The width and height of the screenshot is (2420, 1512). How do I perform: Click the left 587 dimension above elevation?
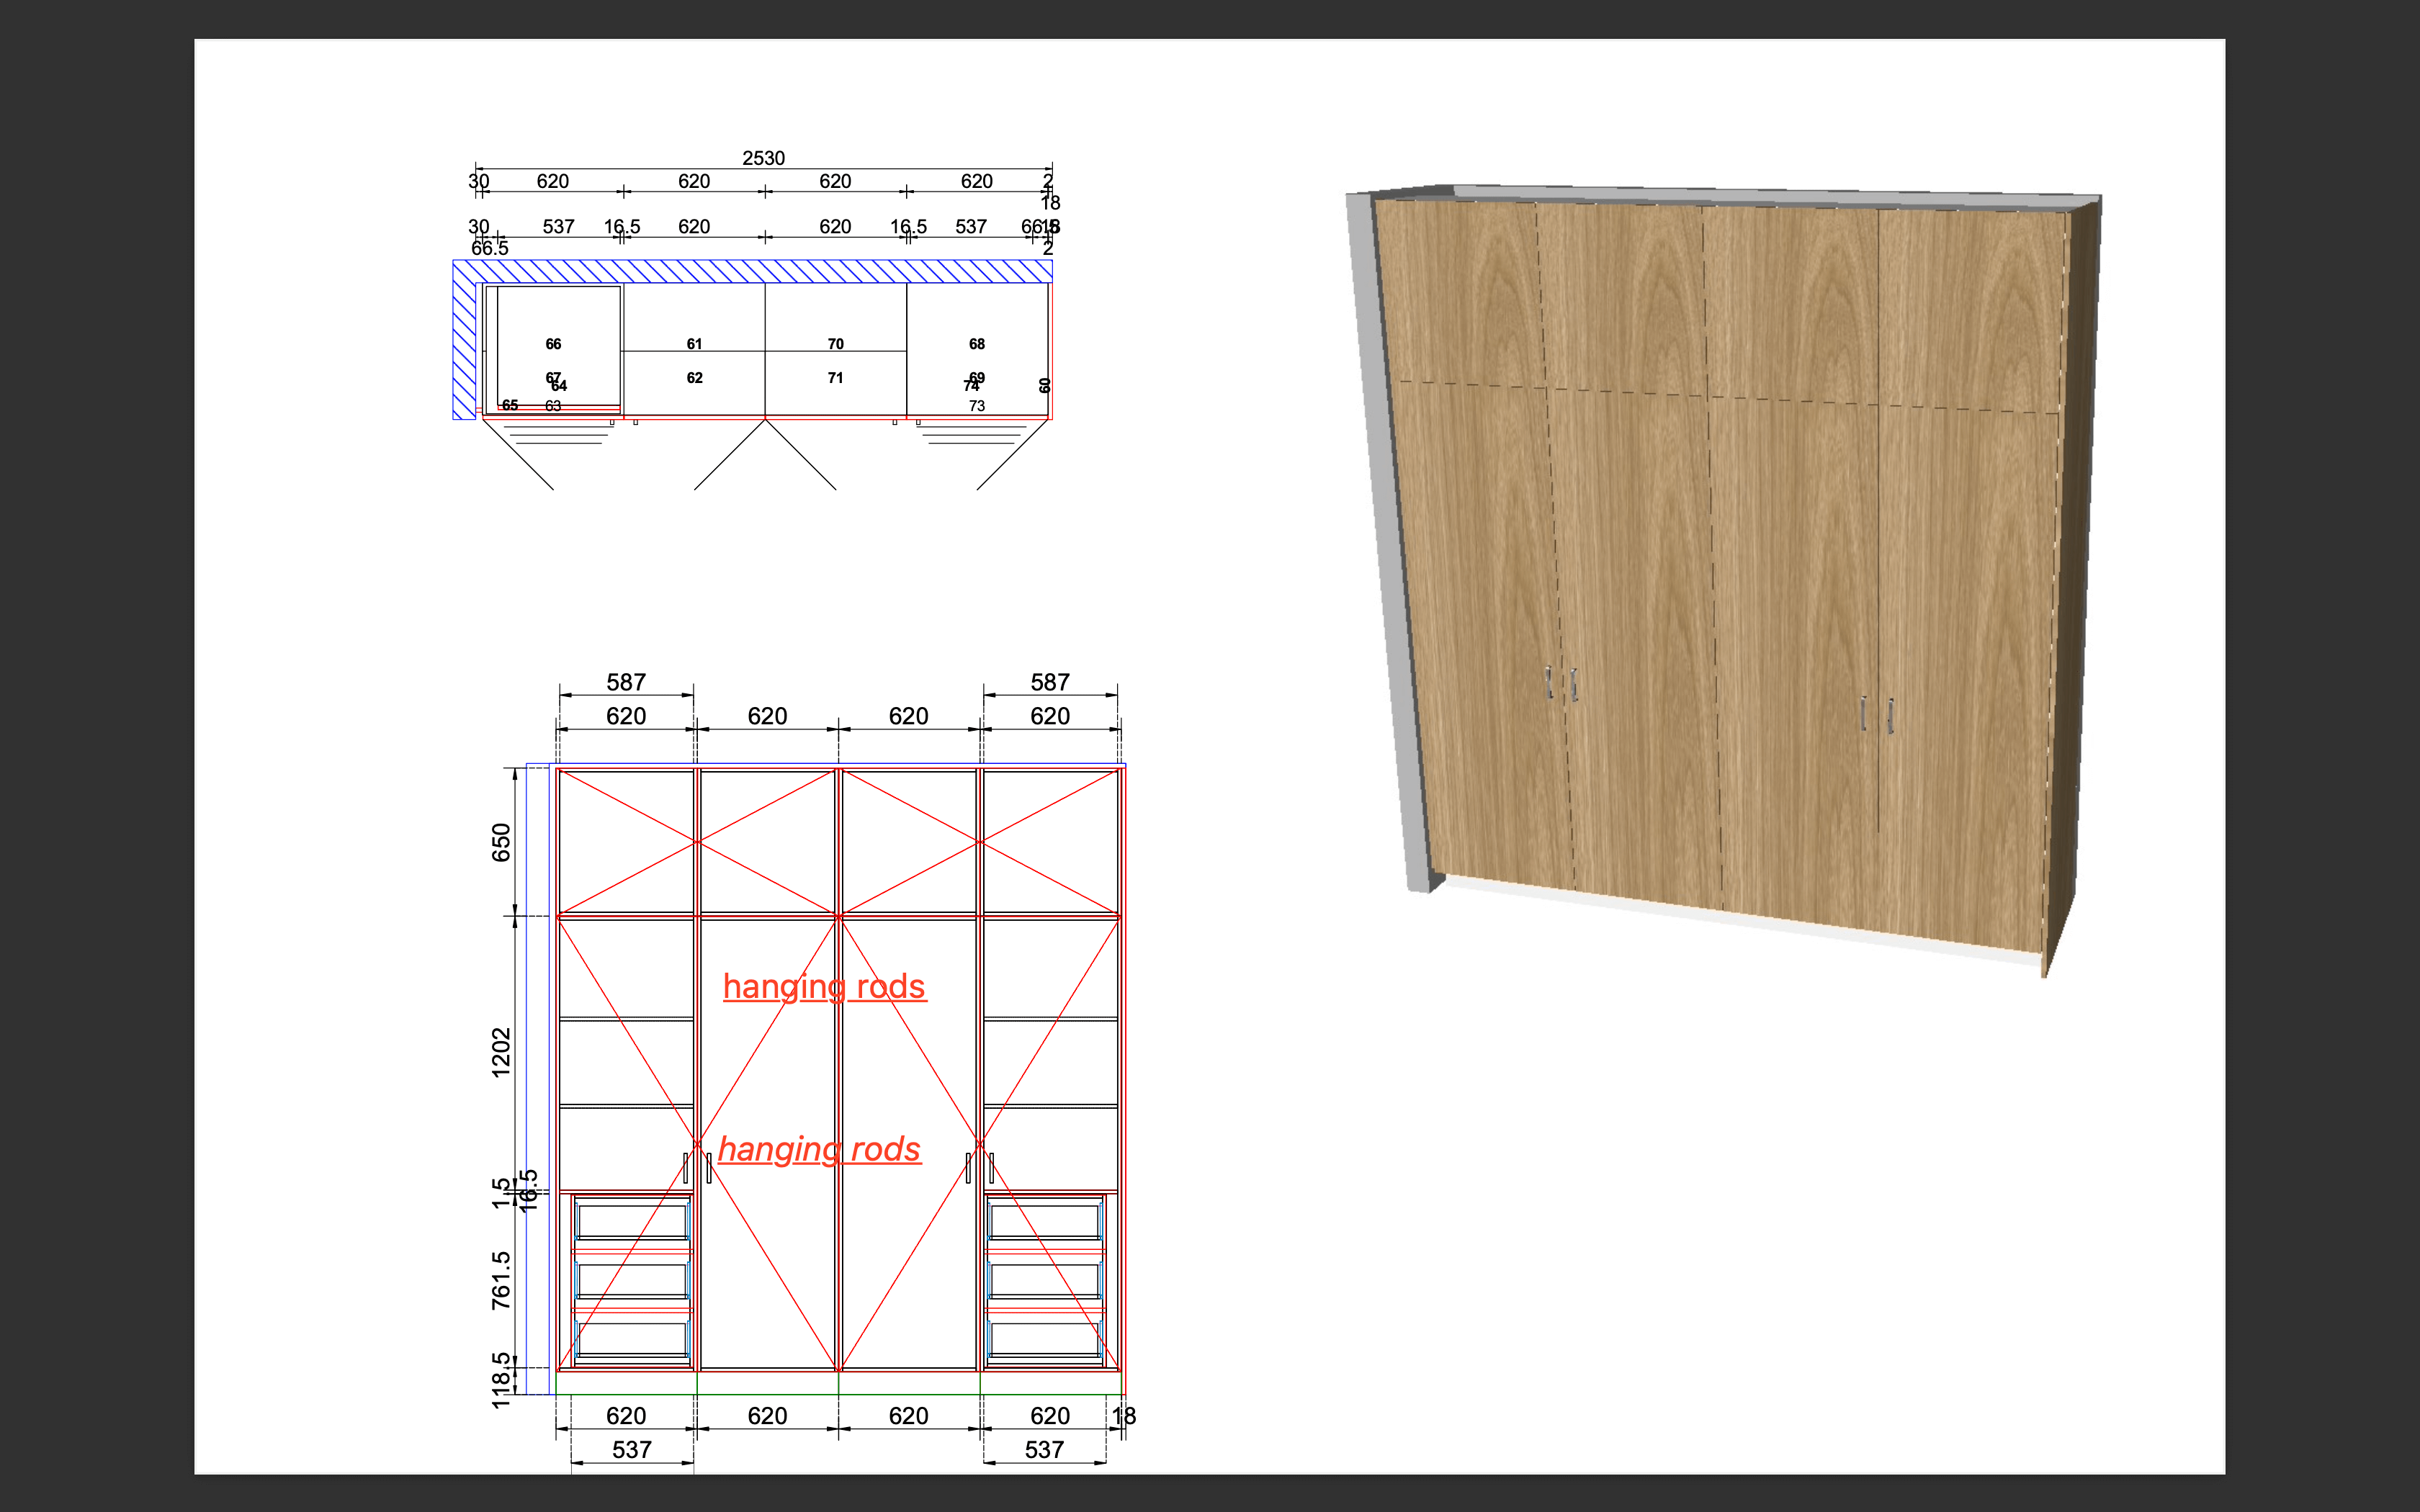(x=626, y=682)
